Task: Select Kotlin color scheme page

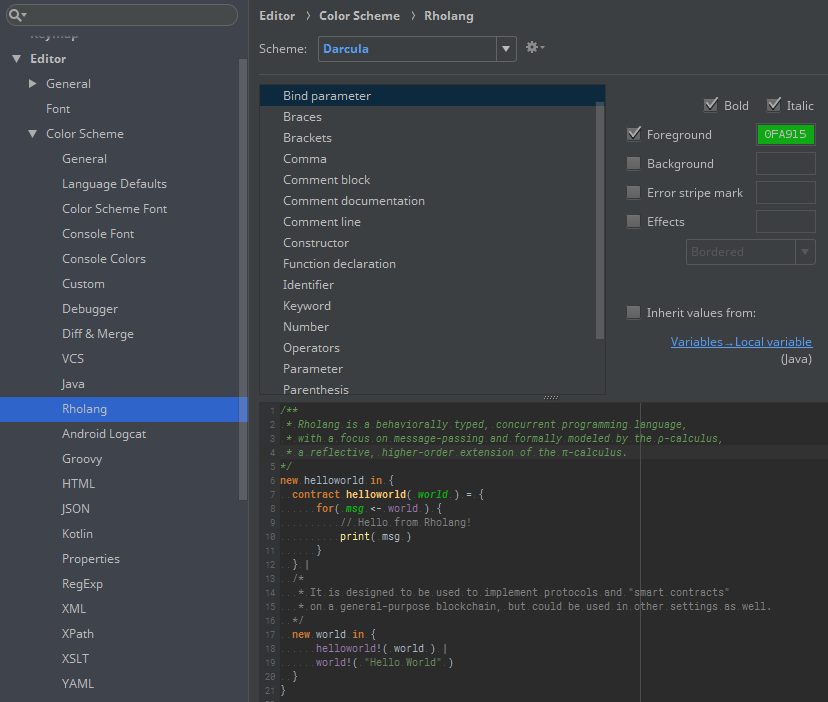Action: click(x=77, y=533)
